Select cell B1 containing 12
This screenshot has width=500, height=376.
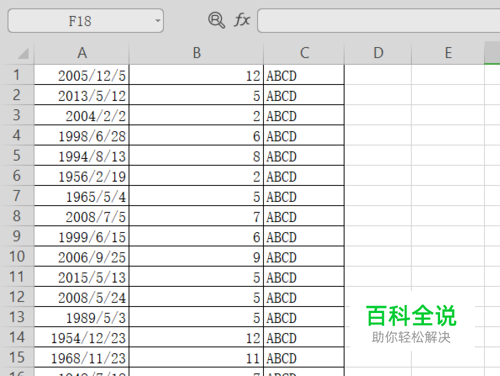point(196,75)
